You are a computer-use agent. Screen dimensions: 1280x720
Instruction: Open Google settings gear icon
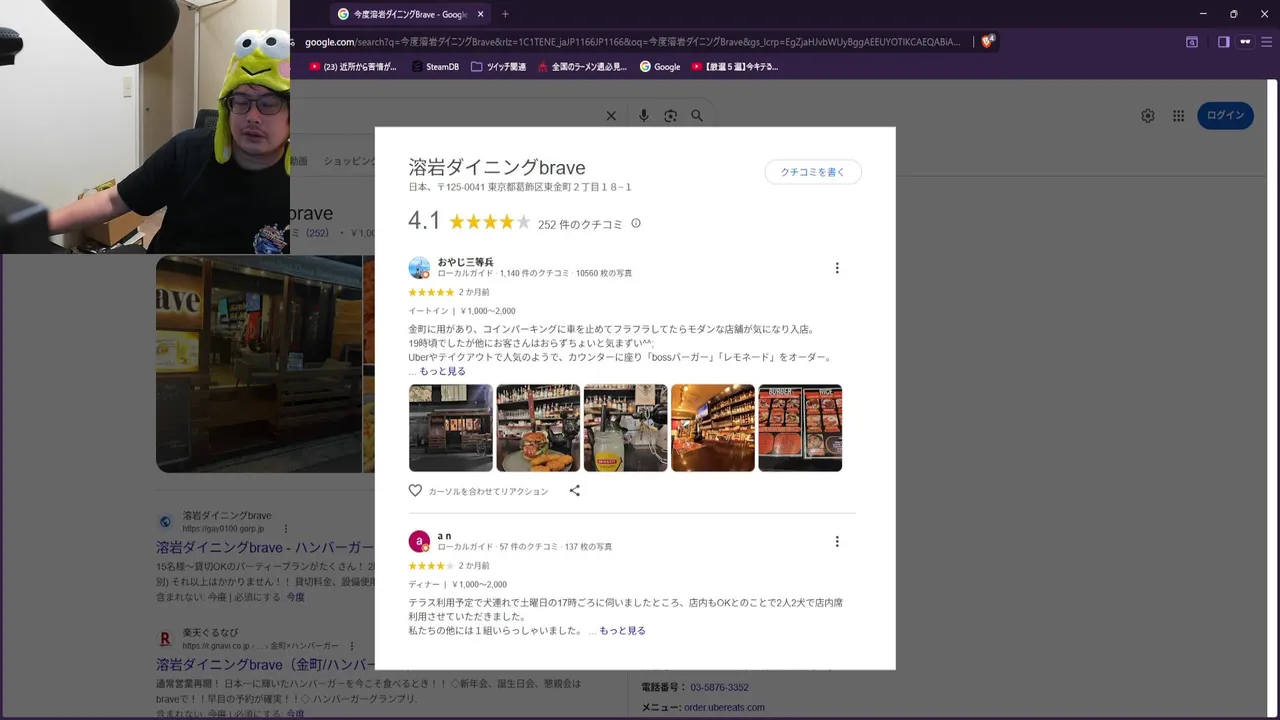point(1148,116)
